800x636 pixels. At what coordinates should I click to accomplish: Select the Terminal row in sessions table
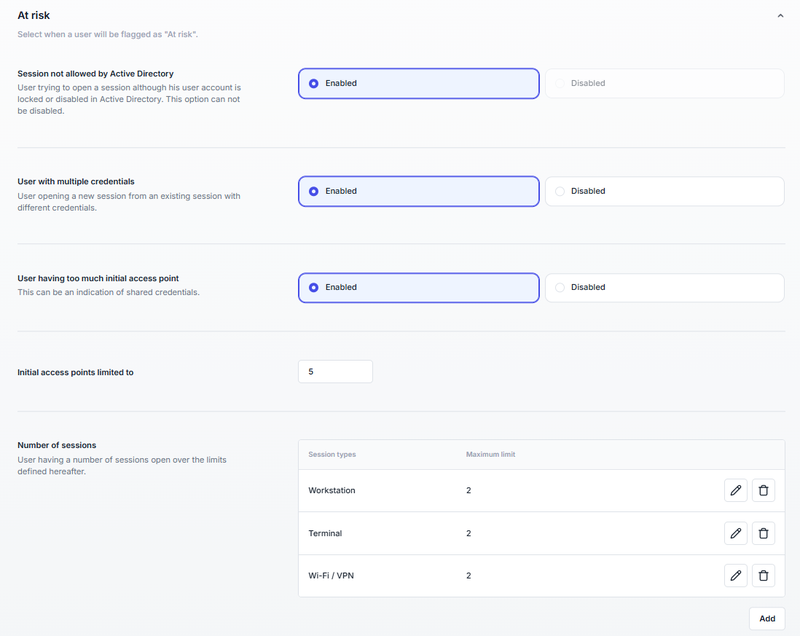[325, 534]
